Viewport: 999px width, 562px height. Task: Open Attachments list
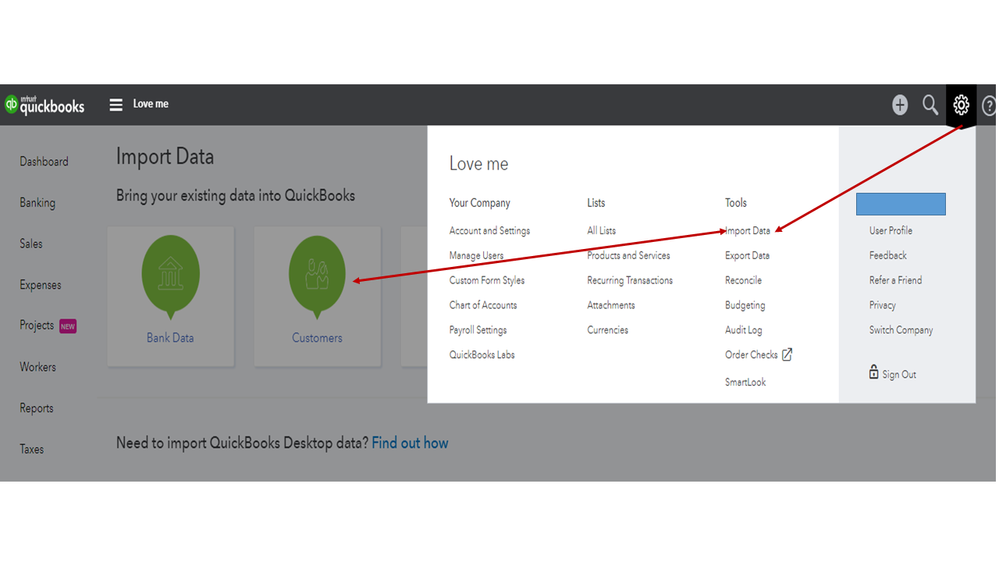[611, 305]
